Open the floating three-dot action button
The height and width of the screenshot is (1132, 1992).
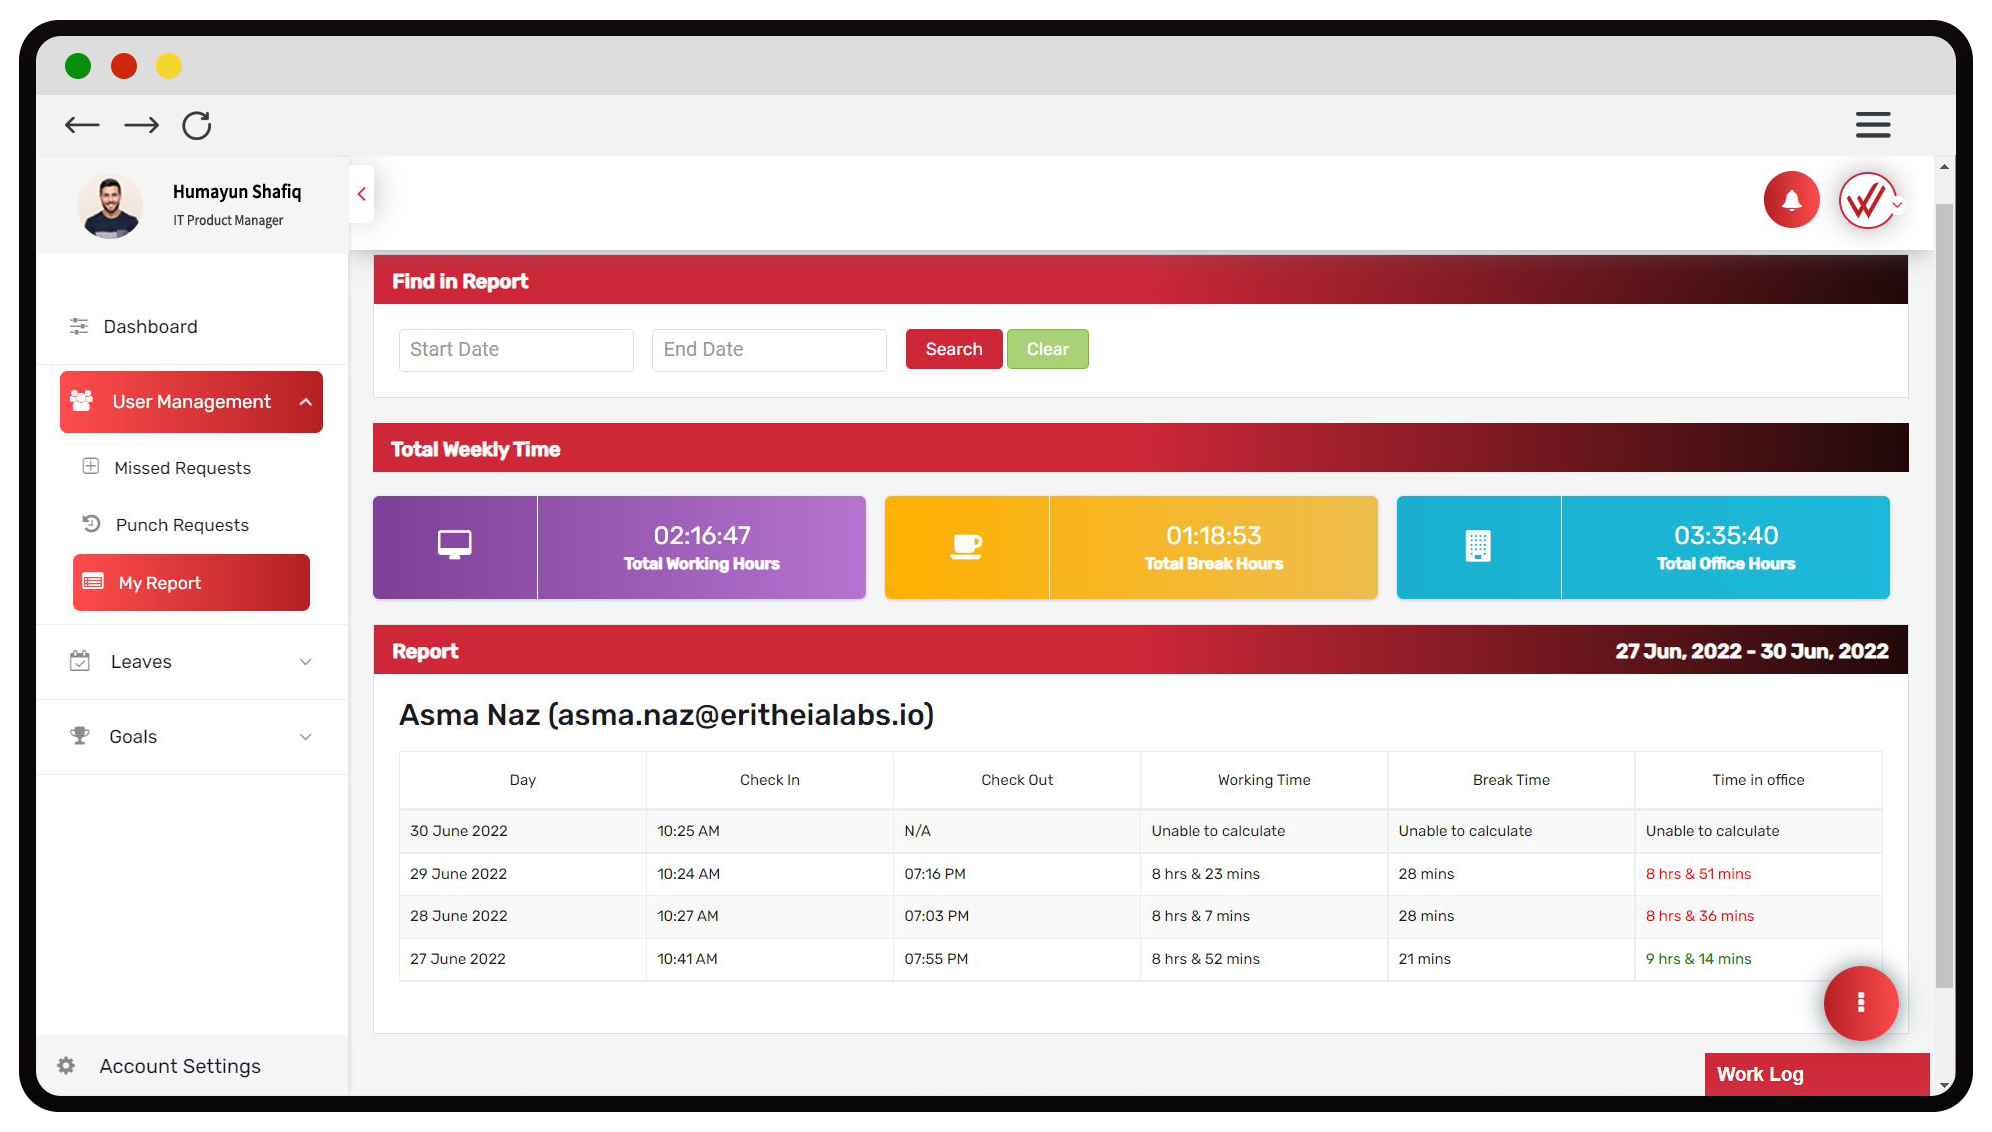pos(1861,1003)
